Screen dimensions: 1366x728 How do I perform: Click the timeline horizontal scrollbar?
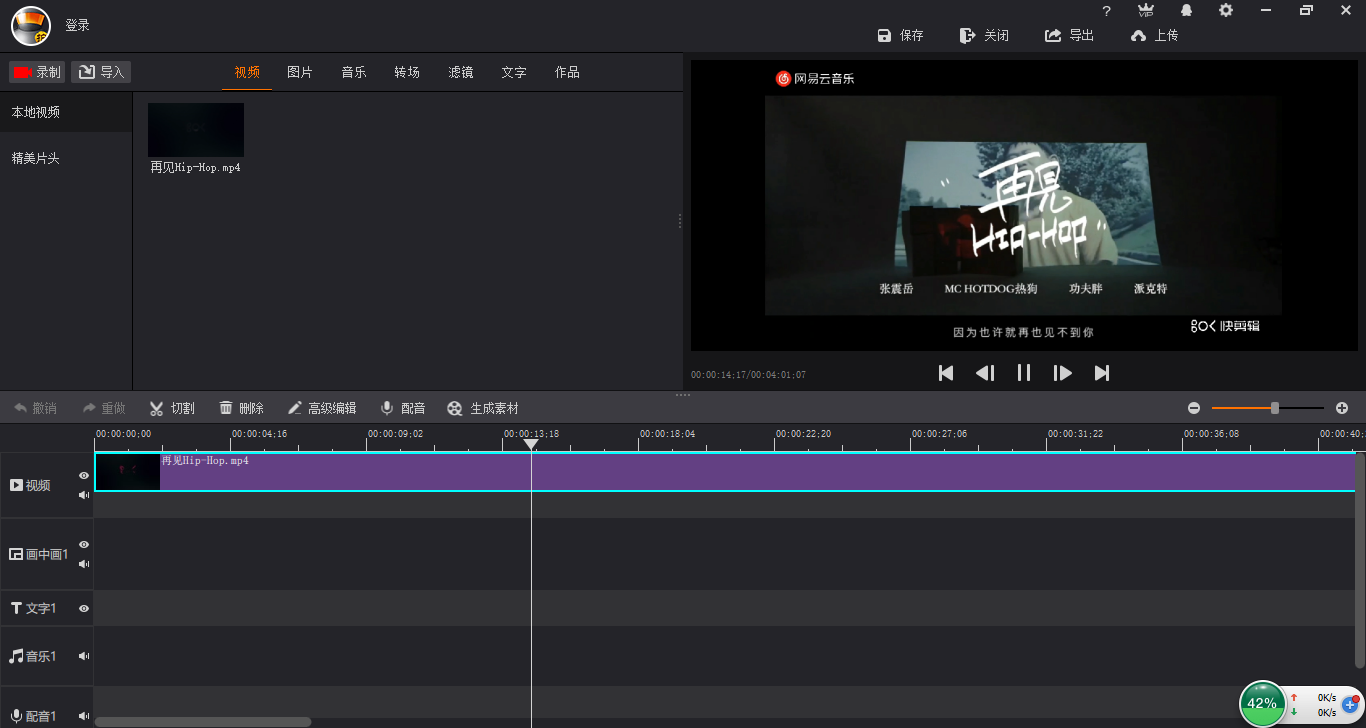[x=203, y=722]
